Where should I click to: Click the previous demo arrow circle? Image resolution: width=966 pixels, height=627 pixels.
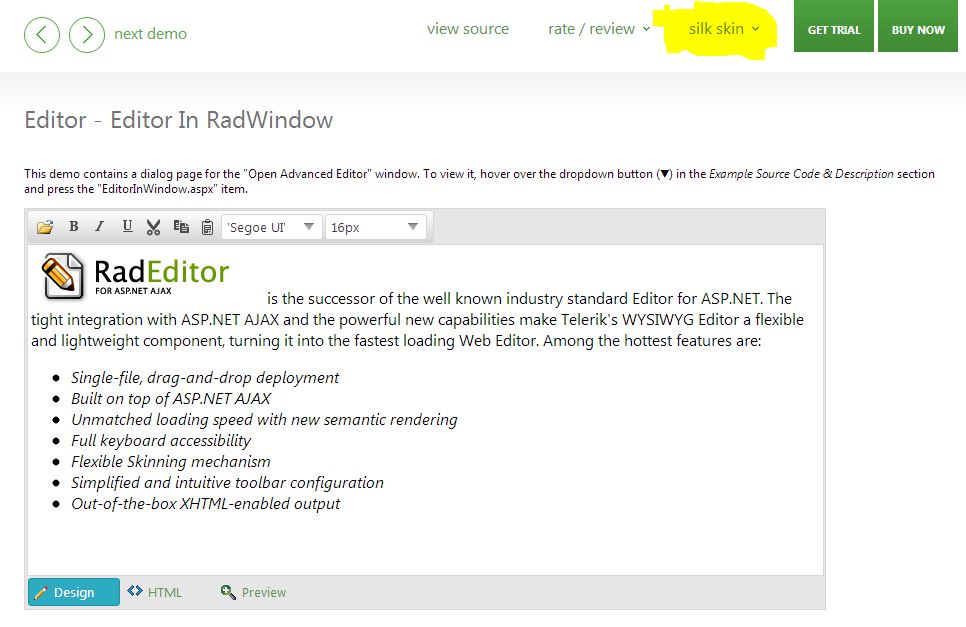click(x=42, y=34)
